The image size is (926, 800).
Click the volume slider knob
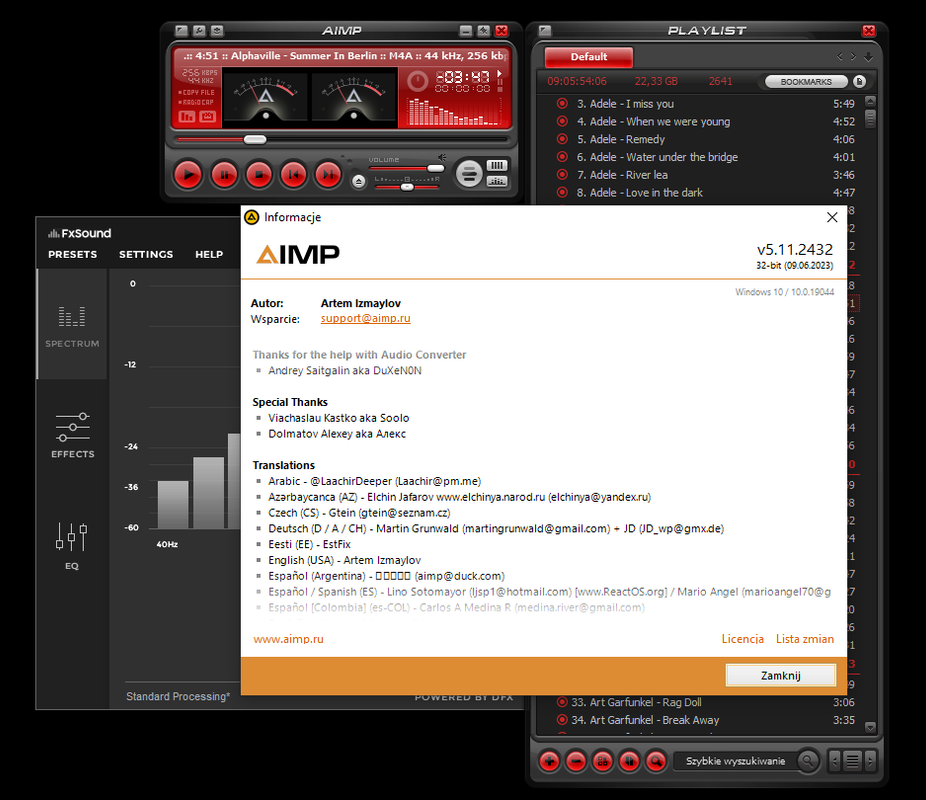click(x=435, y=169)
